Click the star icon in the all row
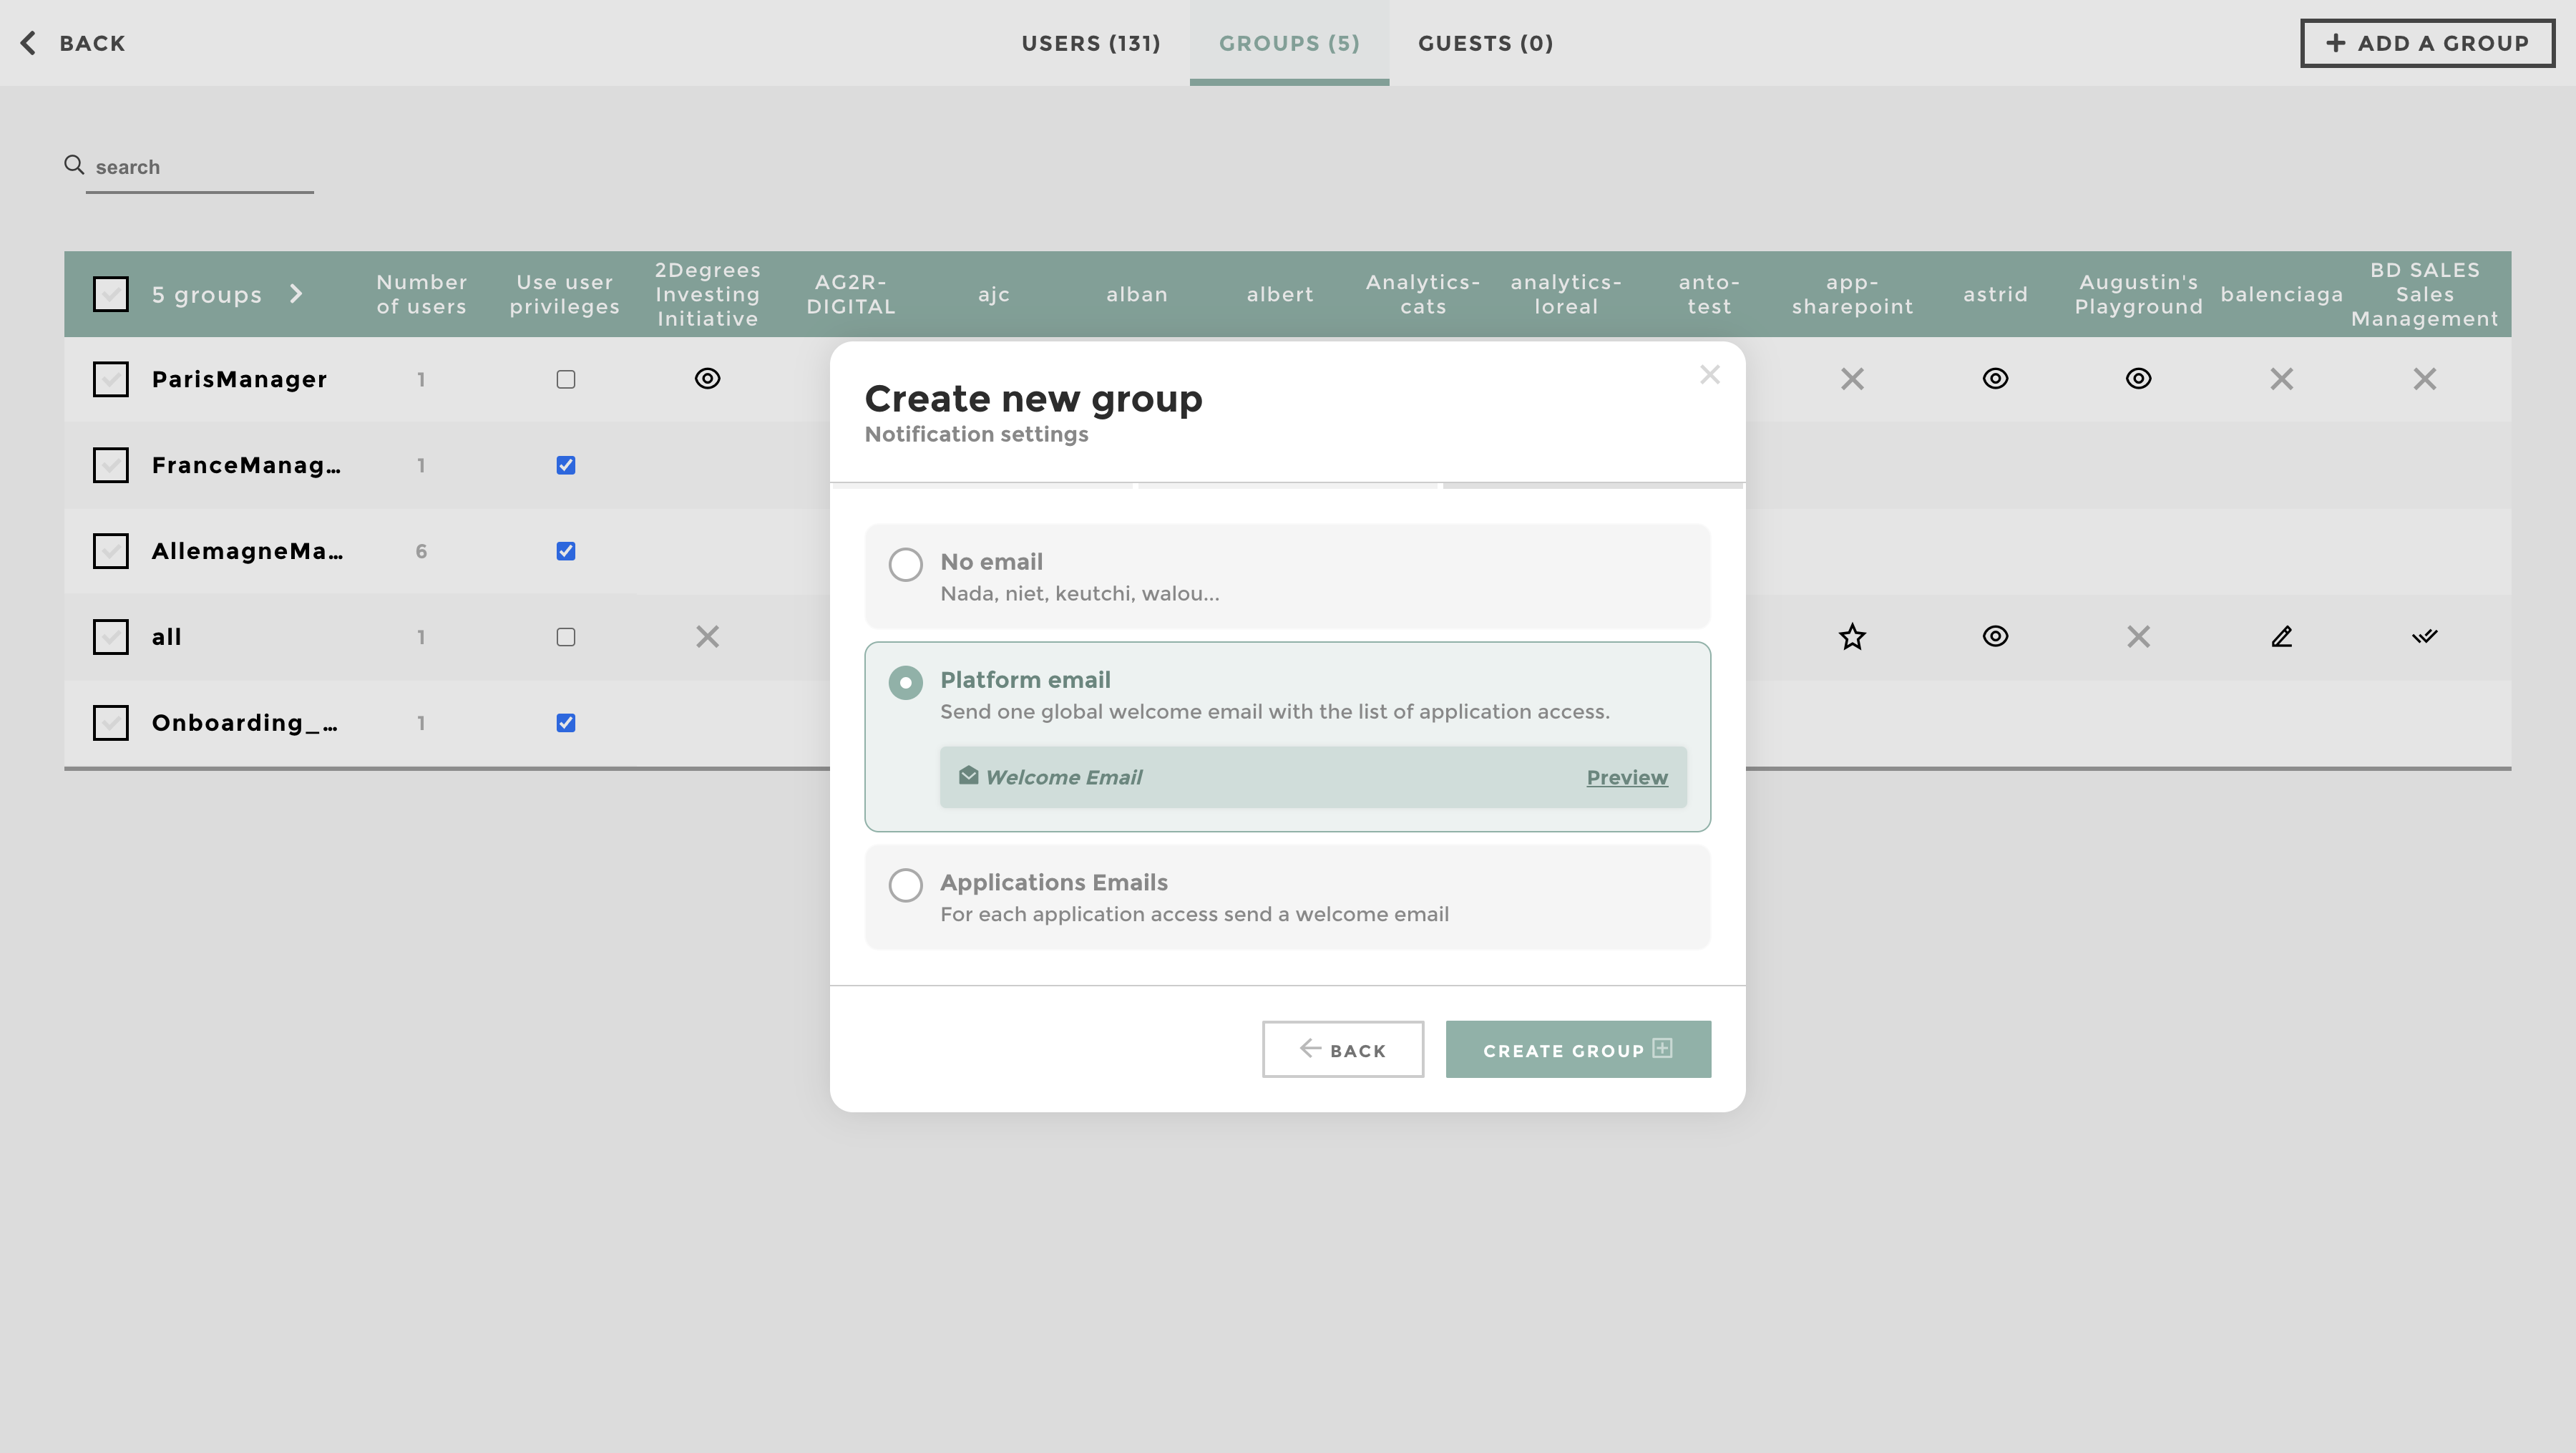The width and height of the screenshot is (2576, 1453). pyautogui.click(x=1852, y=637)
